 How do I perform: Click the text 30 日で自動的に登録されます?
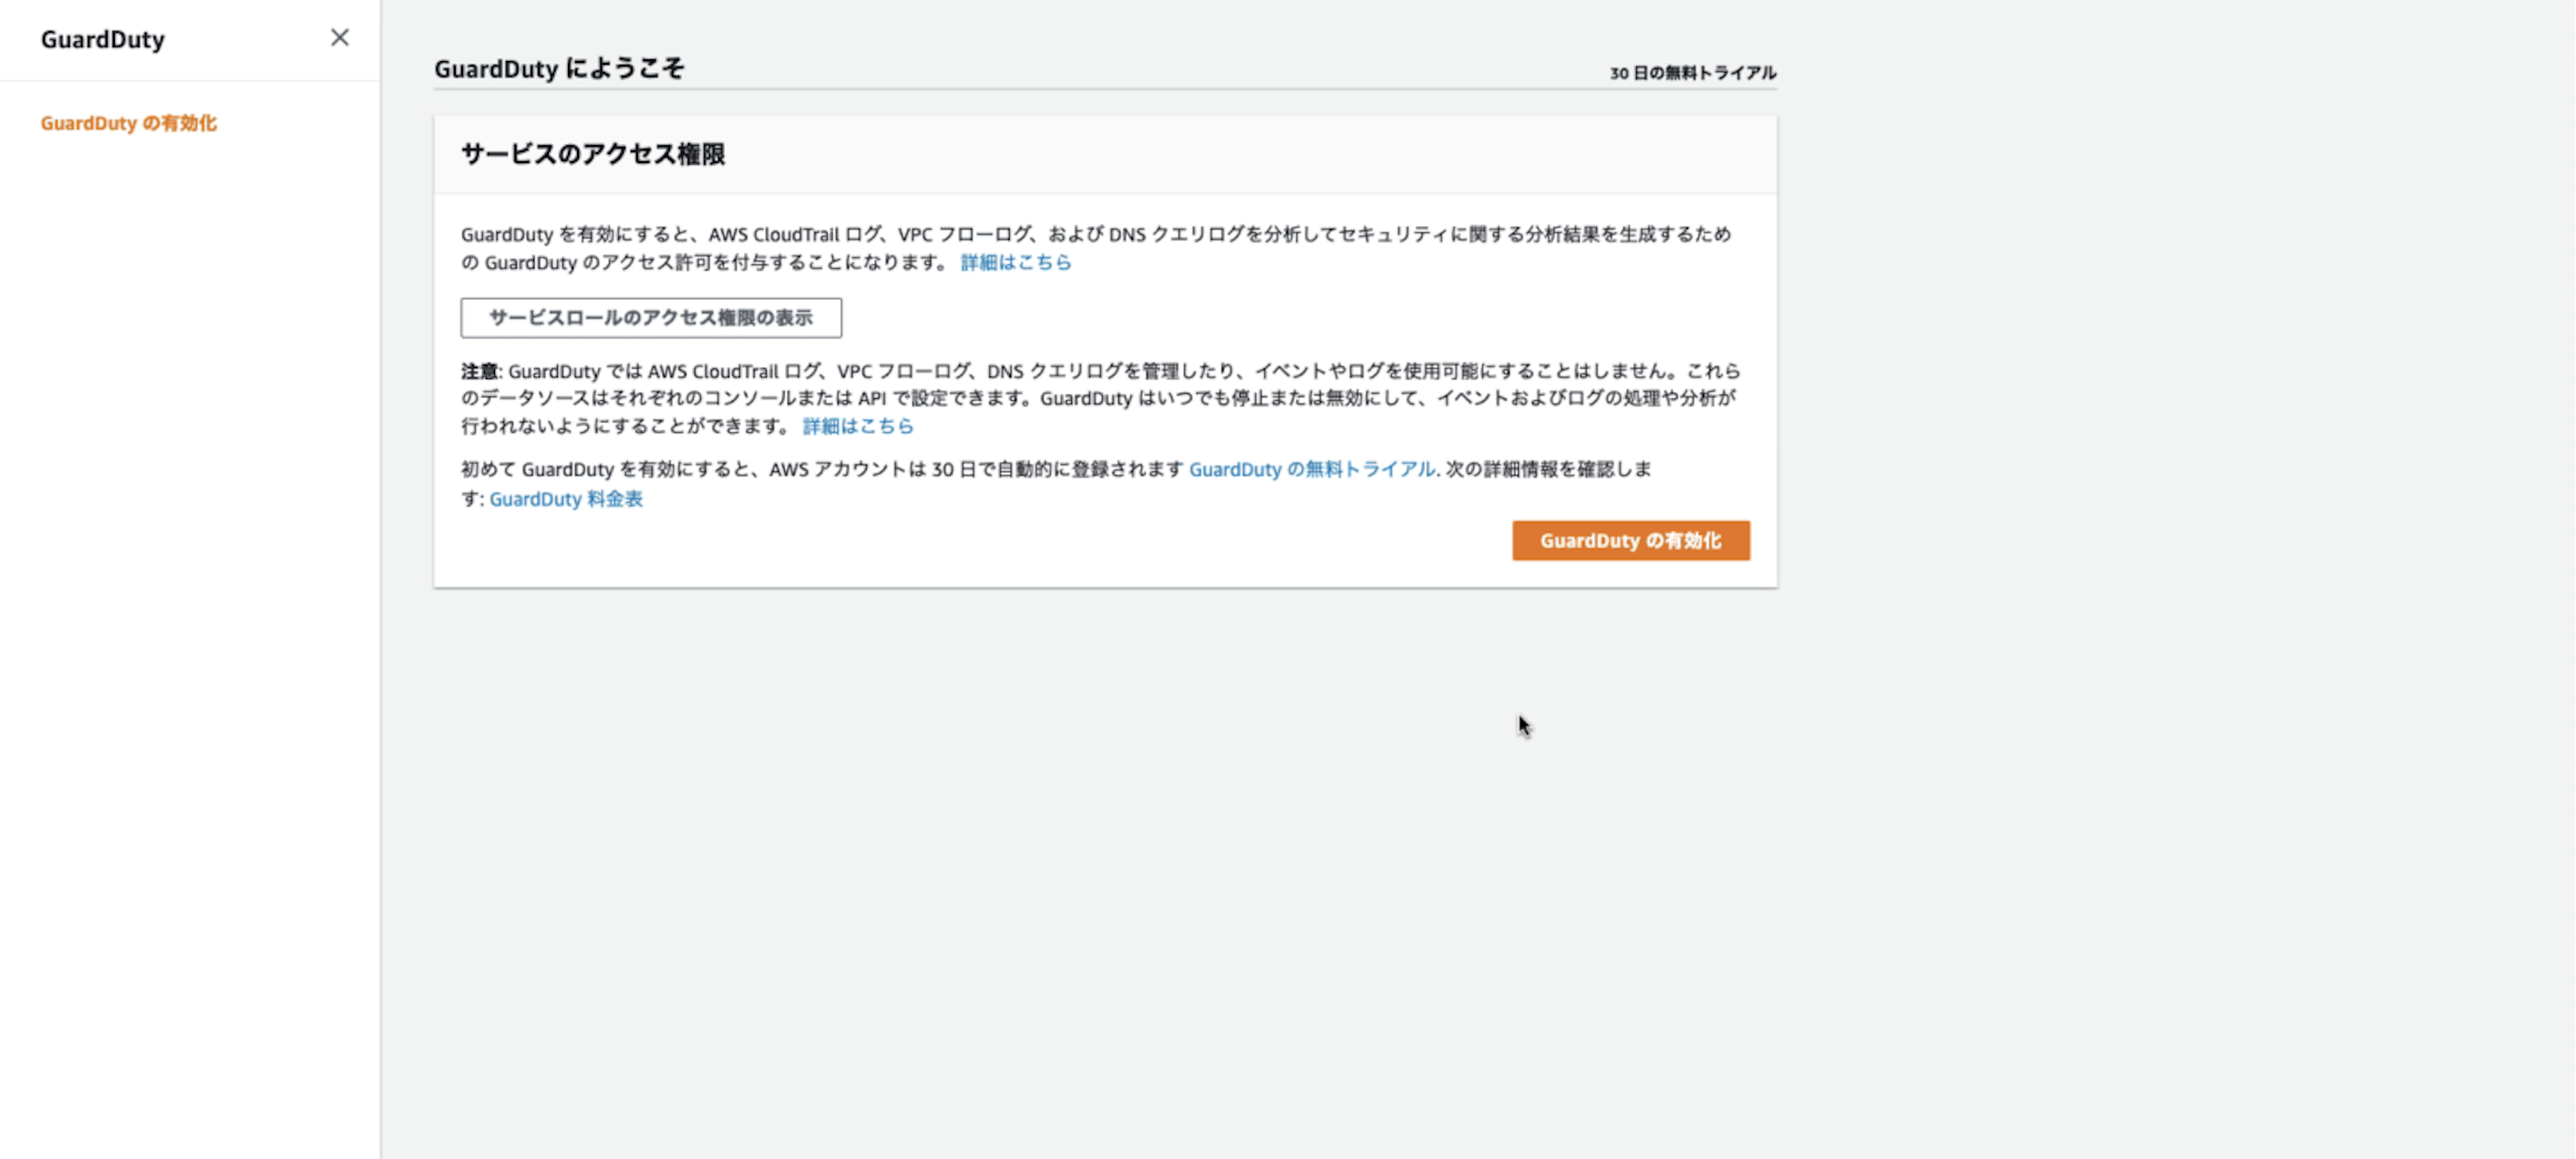1057,469
